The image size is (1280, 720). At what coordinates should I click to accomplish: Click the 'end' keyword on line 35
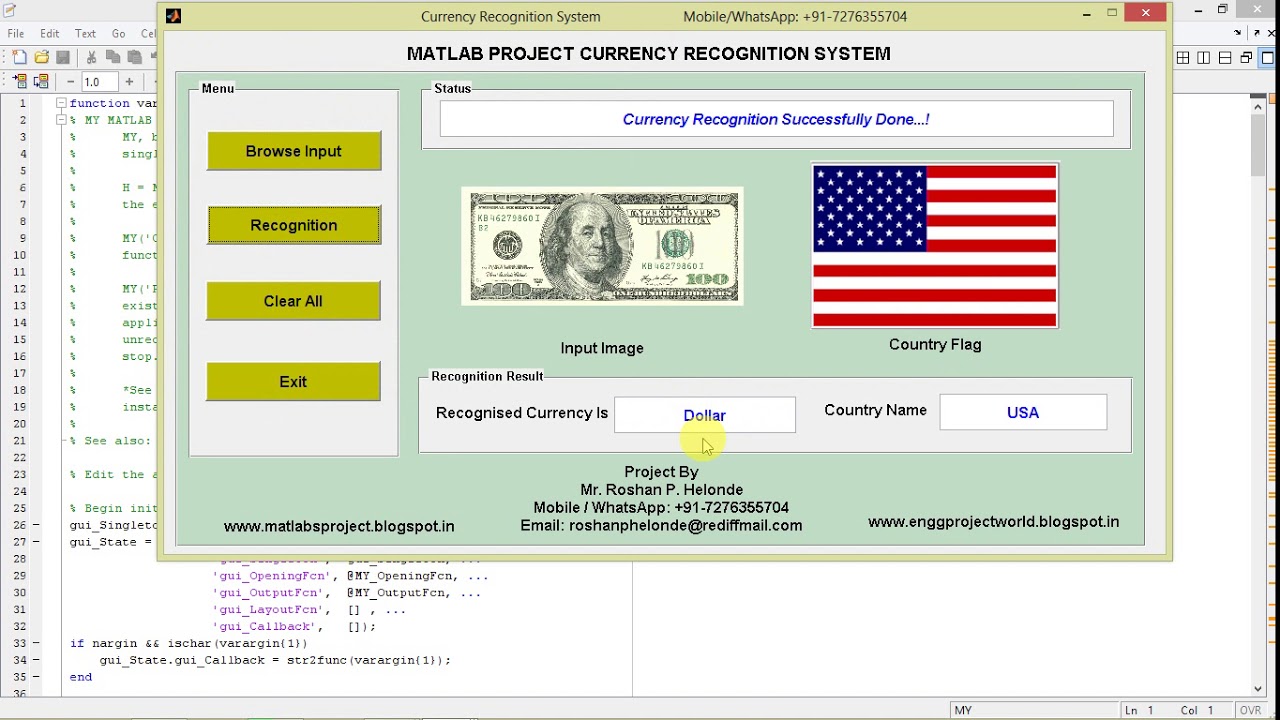(x=81, y=677)
